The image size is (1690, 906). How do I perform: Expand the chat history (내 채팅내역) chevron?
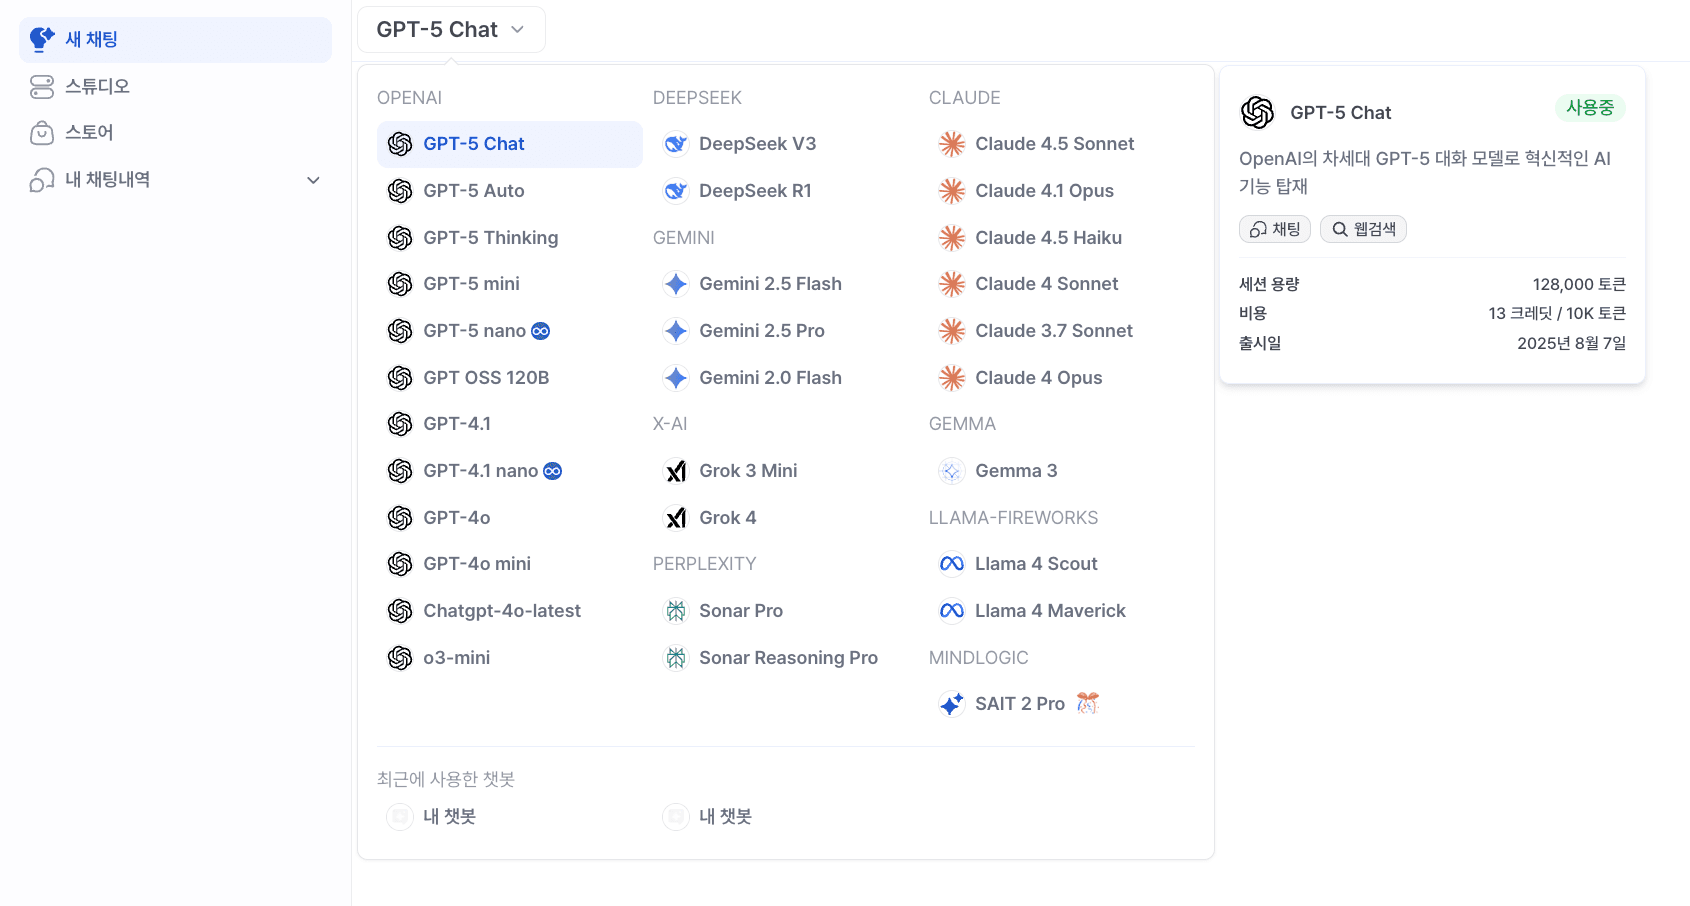click(x=313, y=180)
